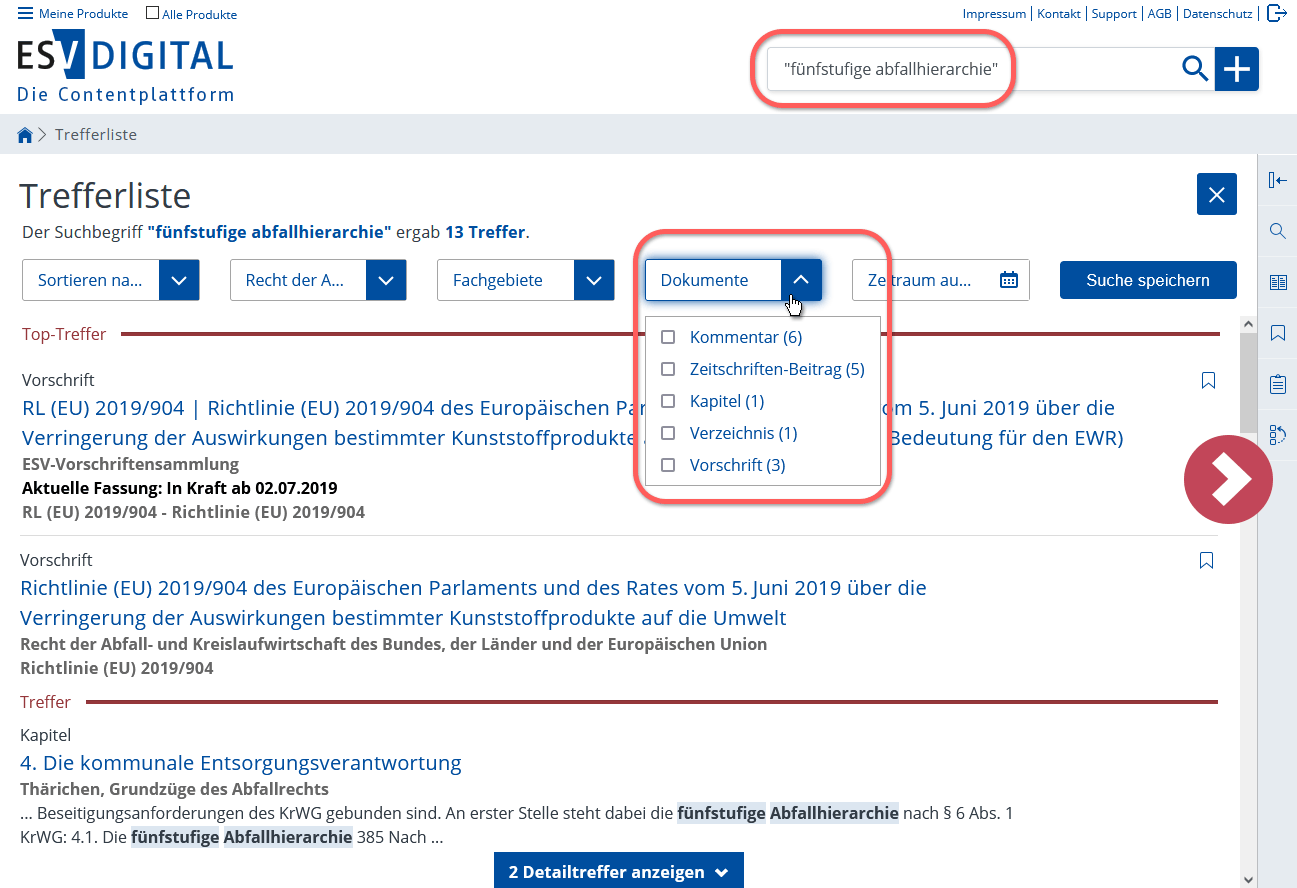Check the Kommentar (6) filter checkbox
This screenshot has height=888, width=1297.
click(x=668, y=337)
